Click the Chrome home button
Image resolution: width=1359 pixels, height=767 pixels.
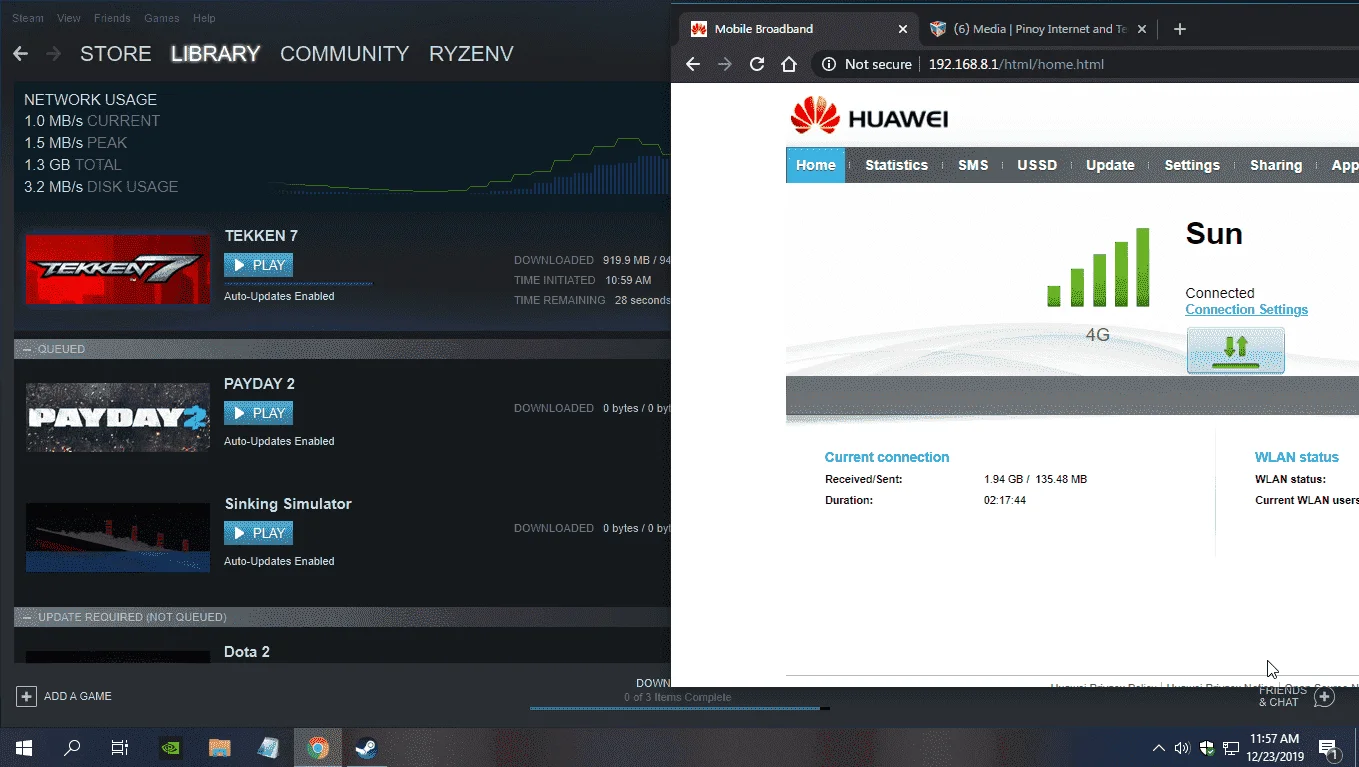click(x=789, y=64)
